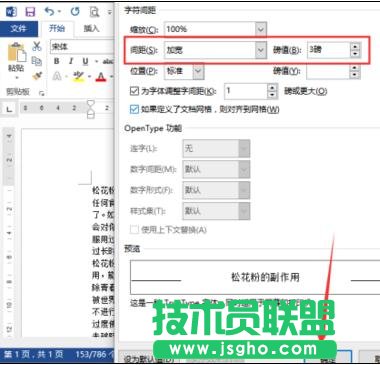Cut selection with the scissors icon

(x=37, y=46)
